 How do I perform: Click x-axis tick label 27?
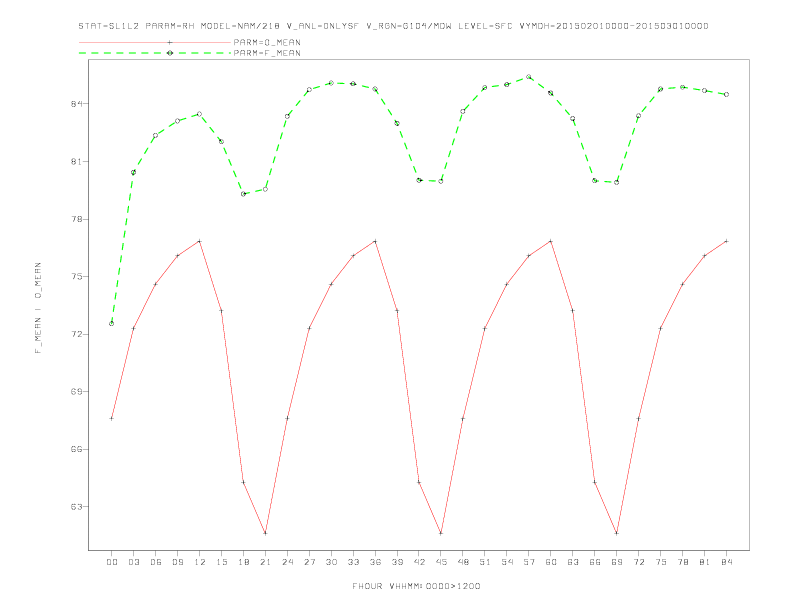click(309, 562)
